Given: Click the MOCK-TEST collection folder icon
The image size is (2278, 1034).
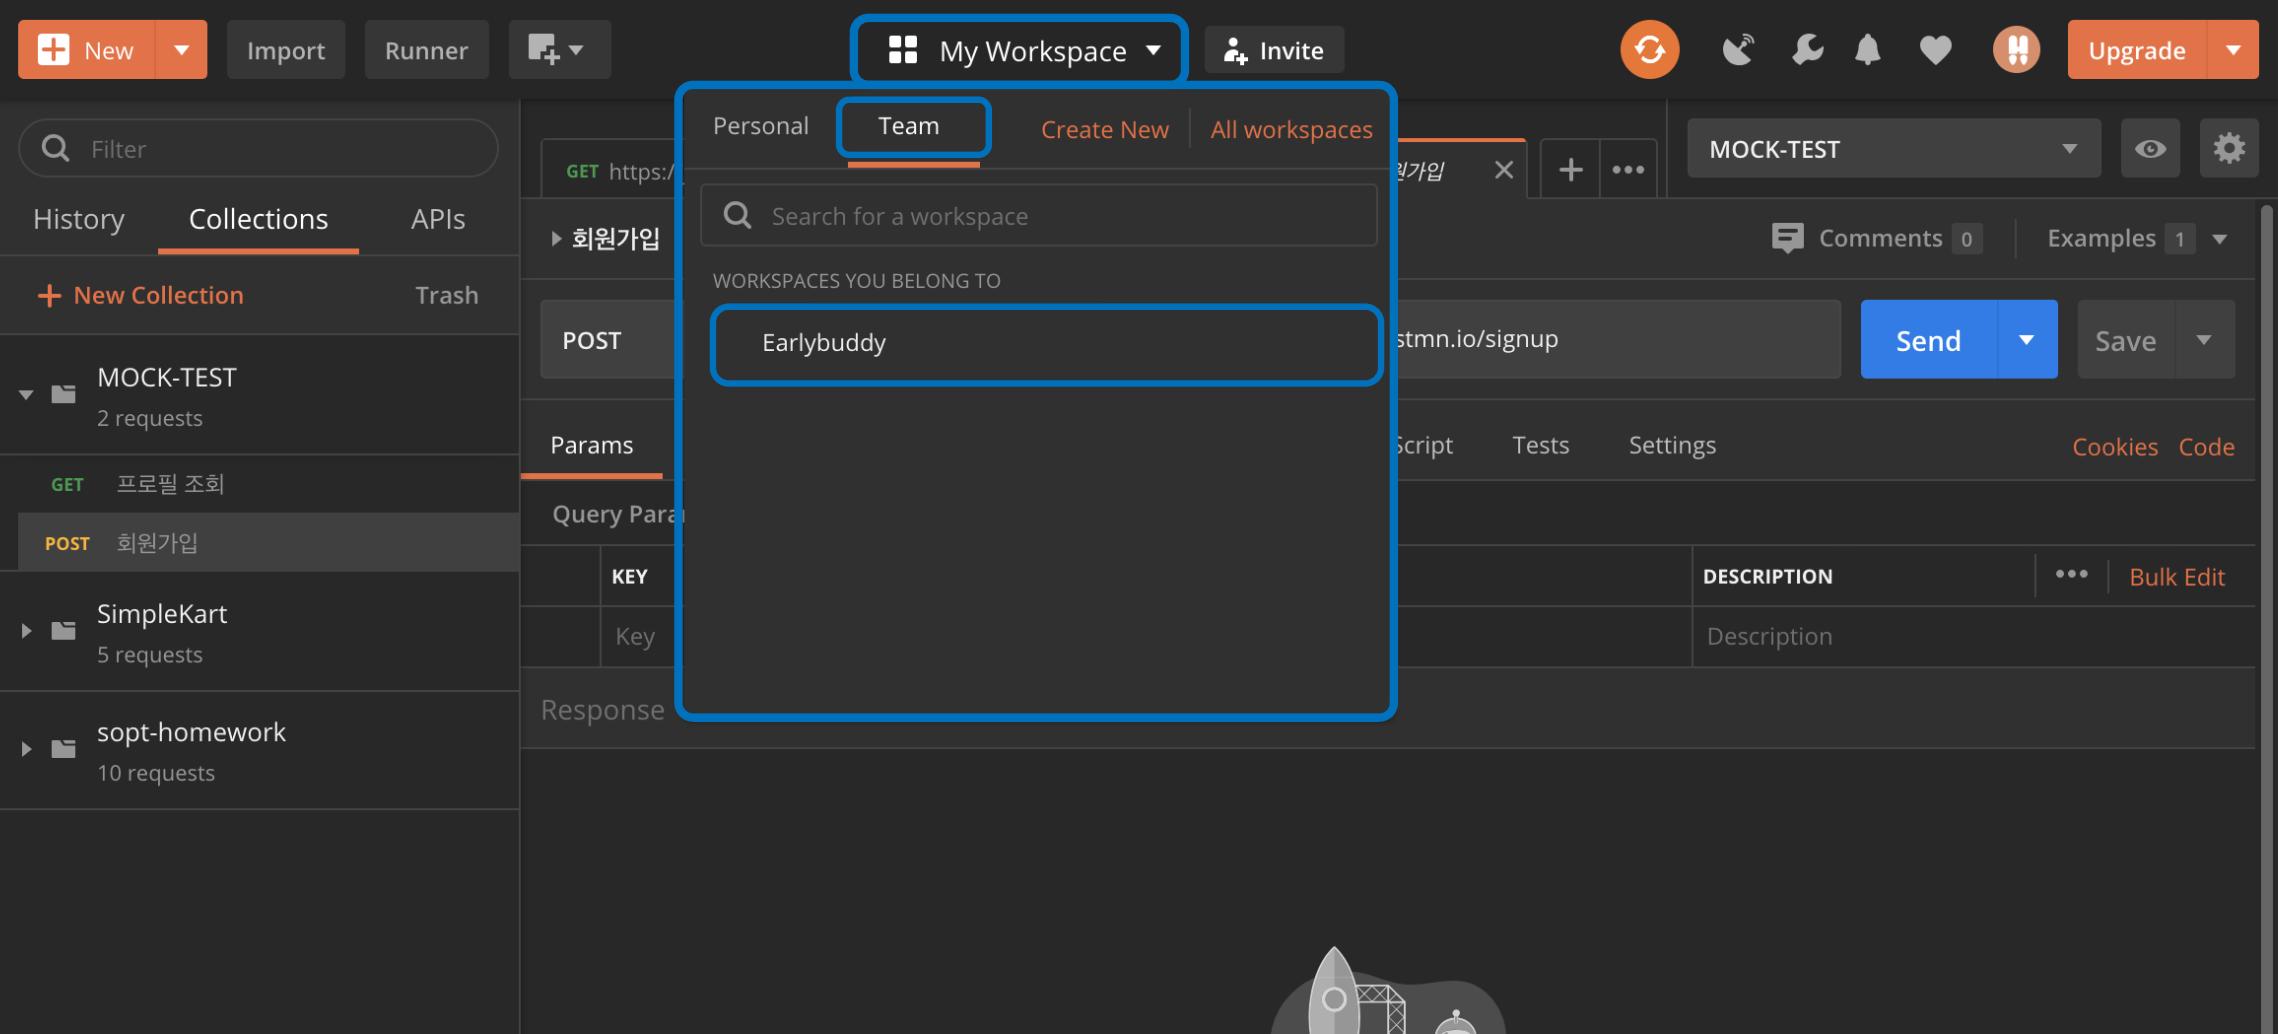Looking at the screenshot, I should point(64,394).
